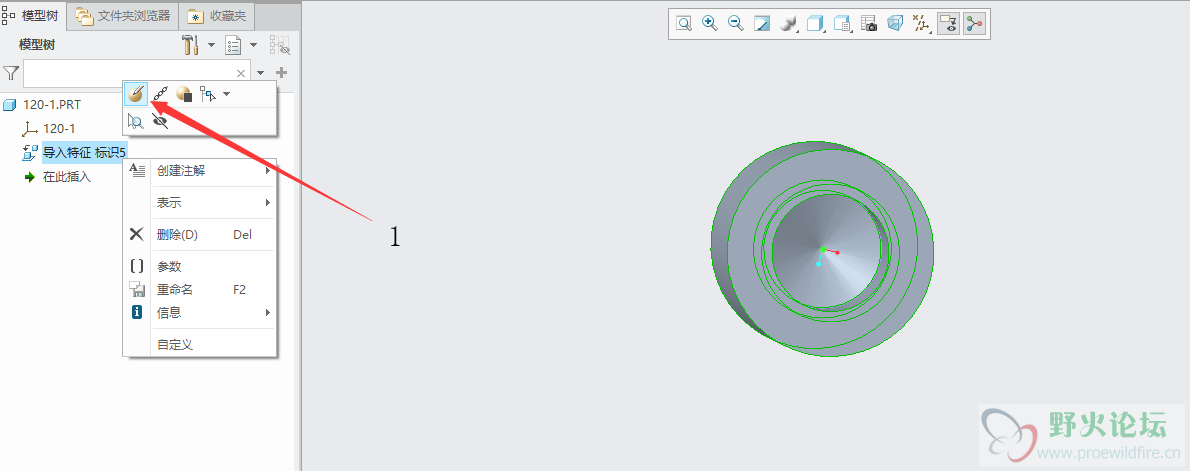The height and width of the screenshot is (471, 1190).
Task: Click the import feature icon
Action: 30,152
